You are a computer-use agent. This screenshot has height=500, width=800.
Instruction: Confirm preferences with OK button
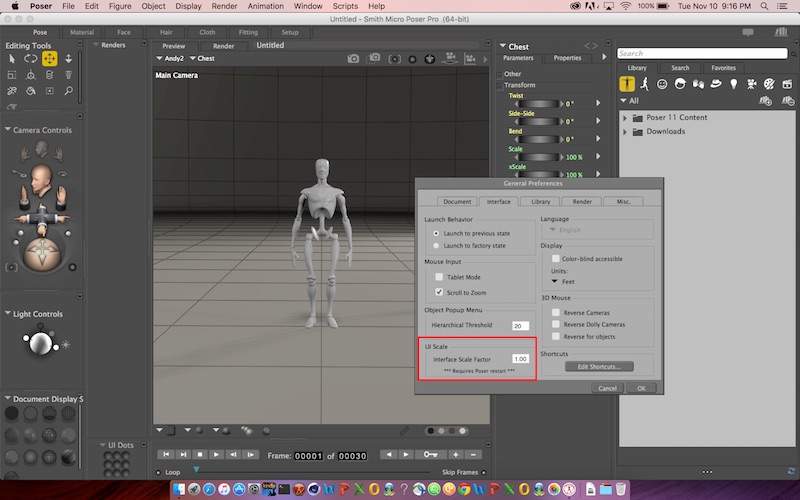click(x=641, y=388)
